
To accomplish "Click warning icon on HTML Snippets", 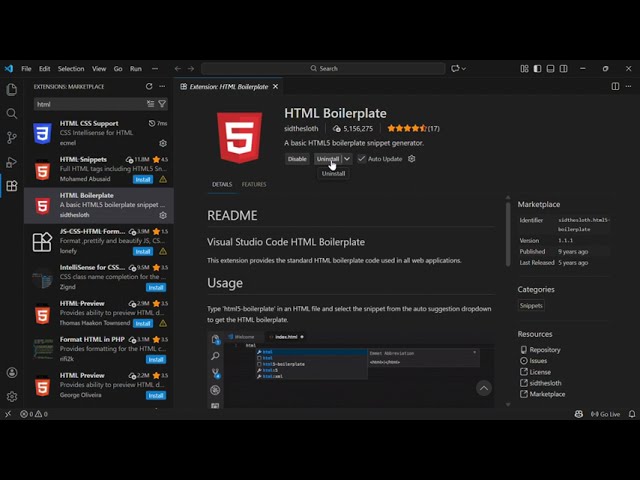I will tap(163, 179).
